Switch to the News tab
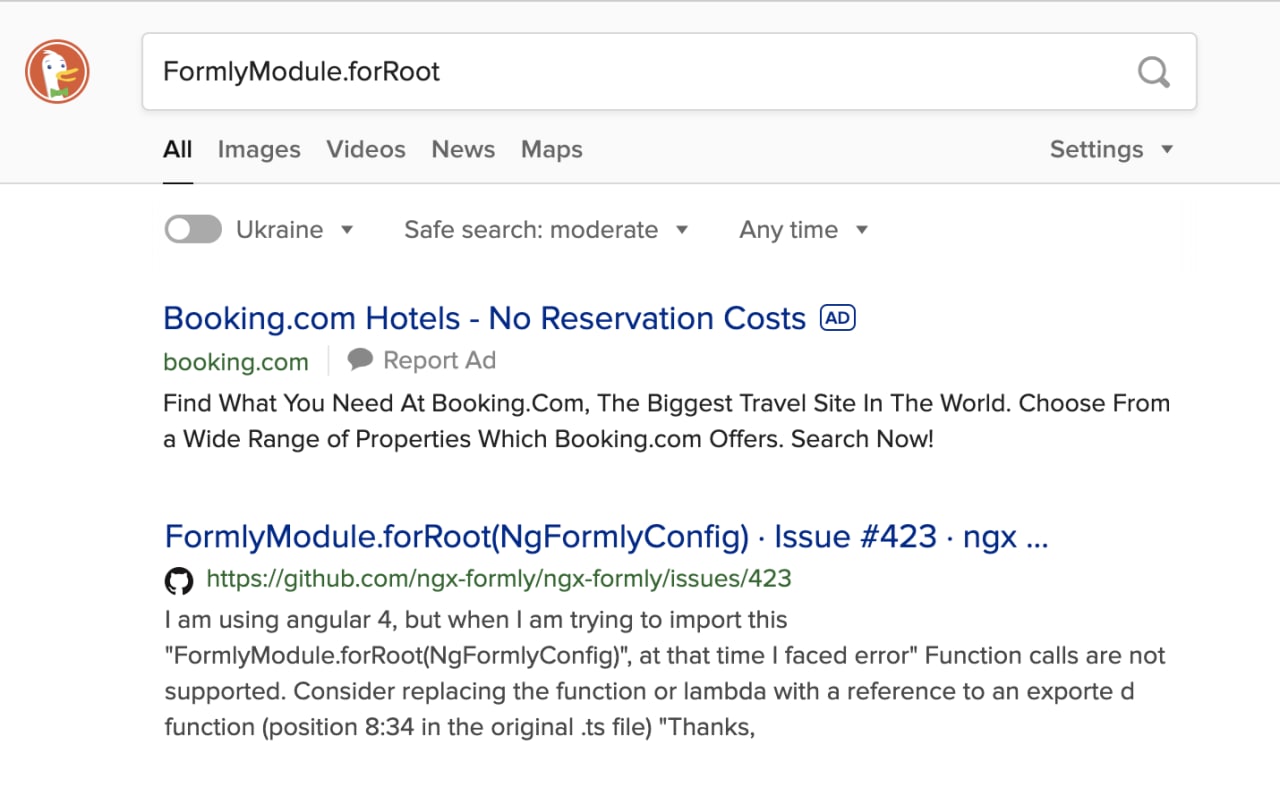 [x=463, y=149]
